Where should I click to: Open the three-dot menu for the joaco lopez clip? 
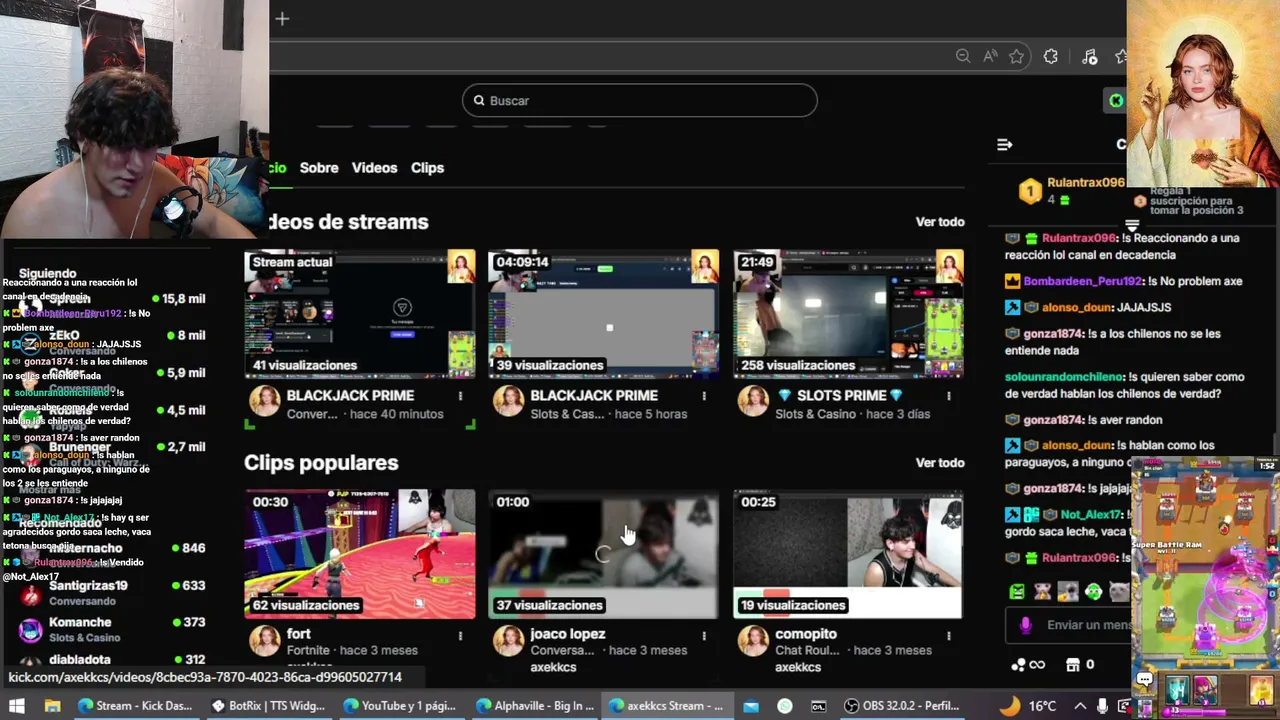pyautogui.click(x=704, y=635)
